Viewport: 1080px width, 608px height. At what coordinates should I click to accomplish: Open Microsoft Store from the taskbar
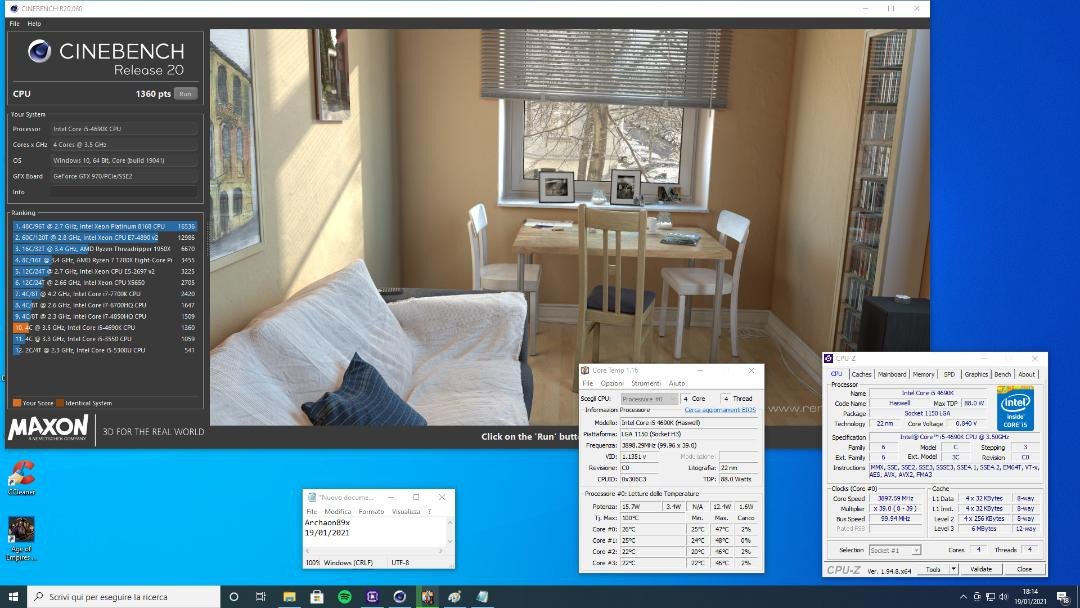pyautogui.click(x=317, y=596)
